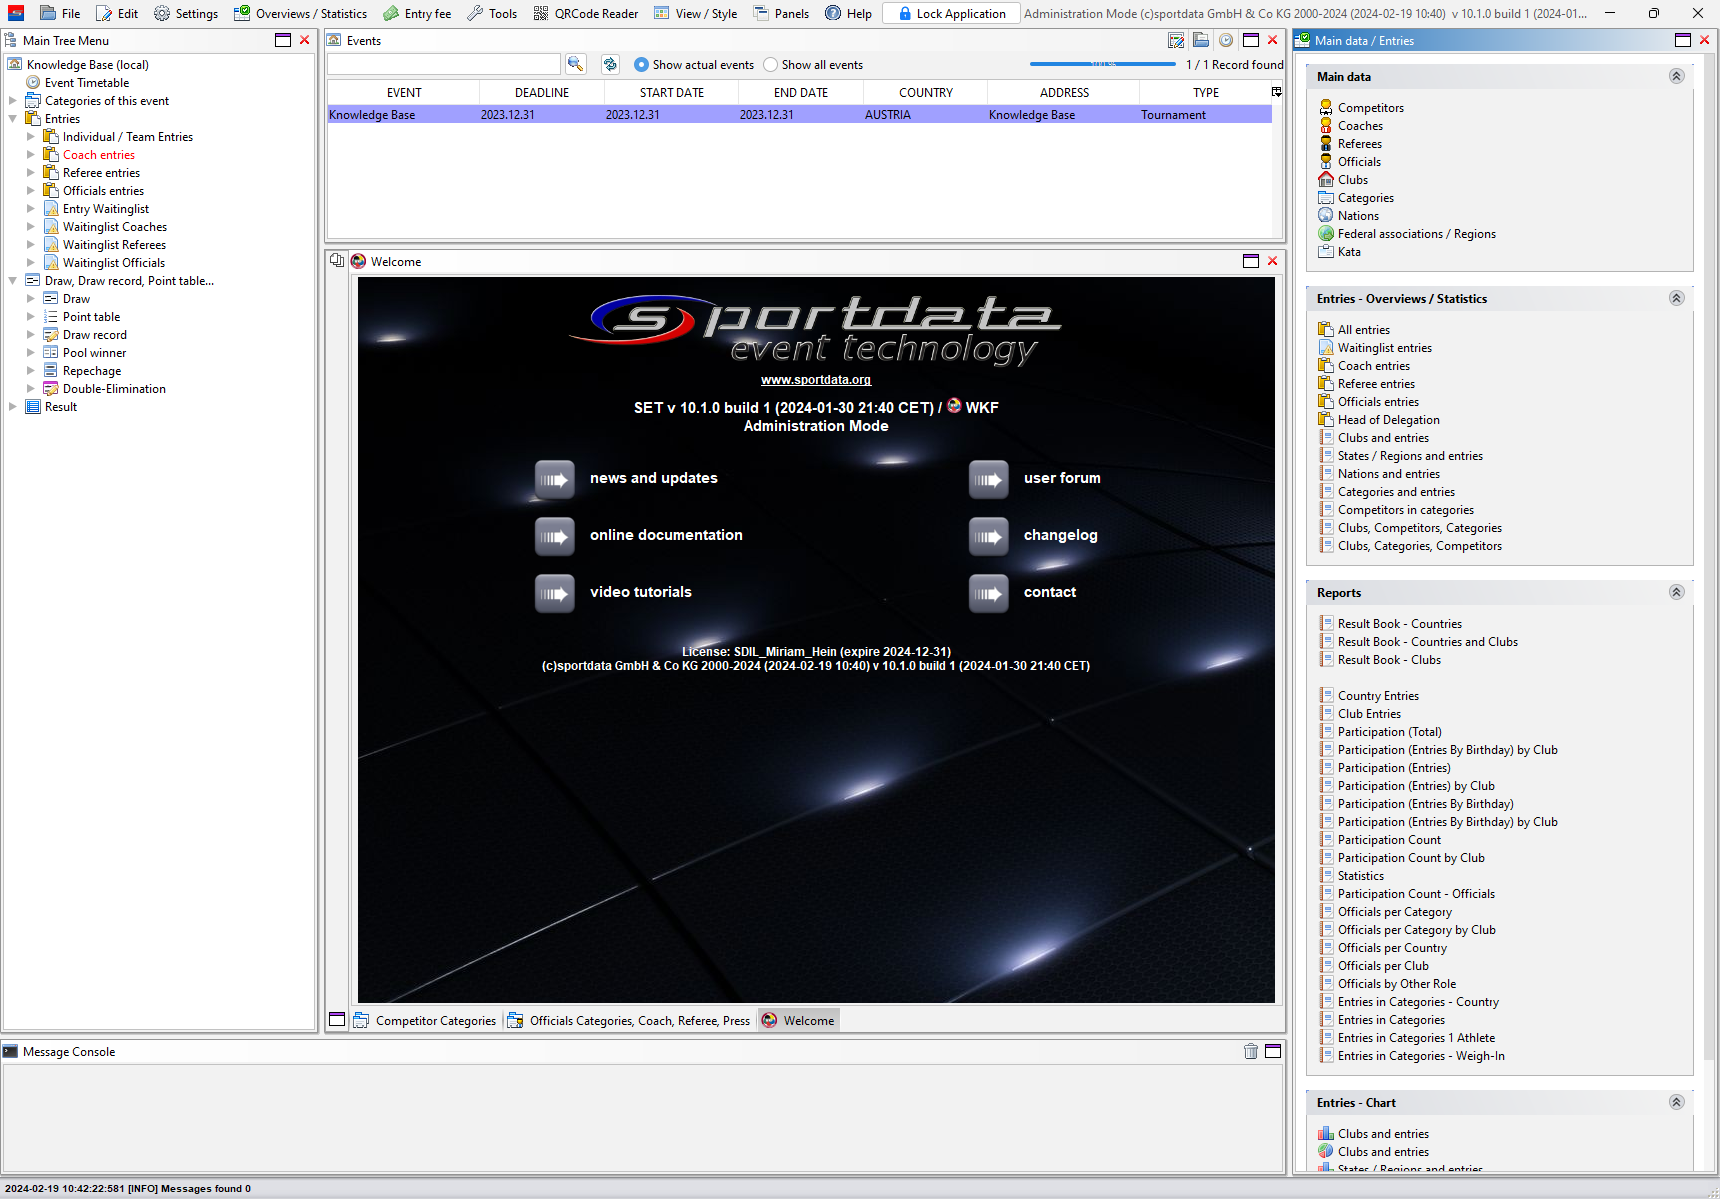Click the online documentation arrow icon
Screen dimensions: 1720x1200
click(x=554, y=536)
